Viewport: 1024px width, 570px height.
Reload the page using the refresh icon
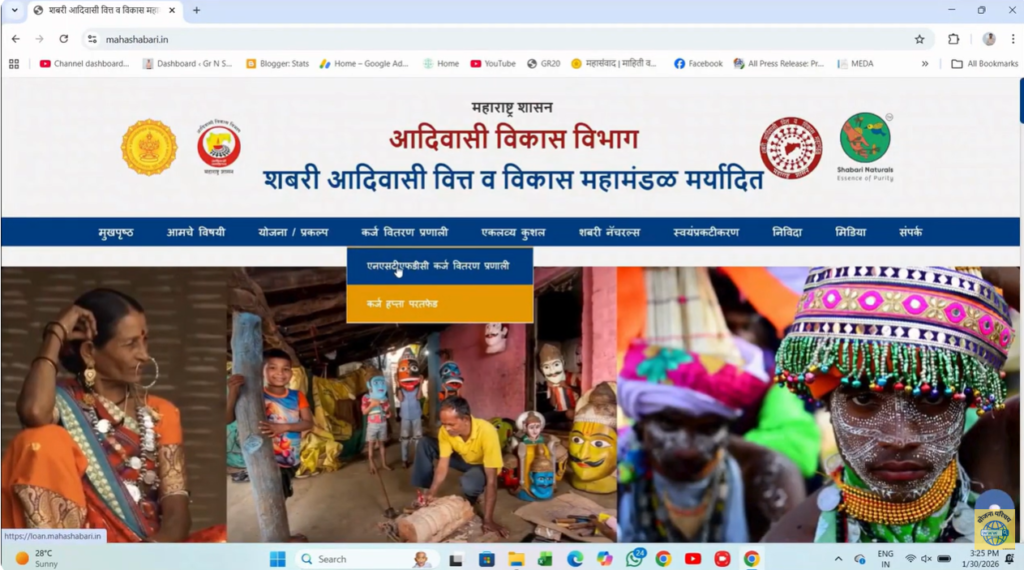pyautogui.click(x=64, y=39)
